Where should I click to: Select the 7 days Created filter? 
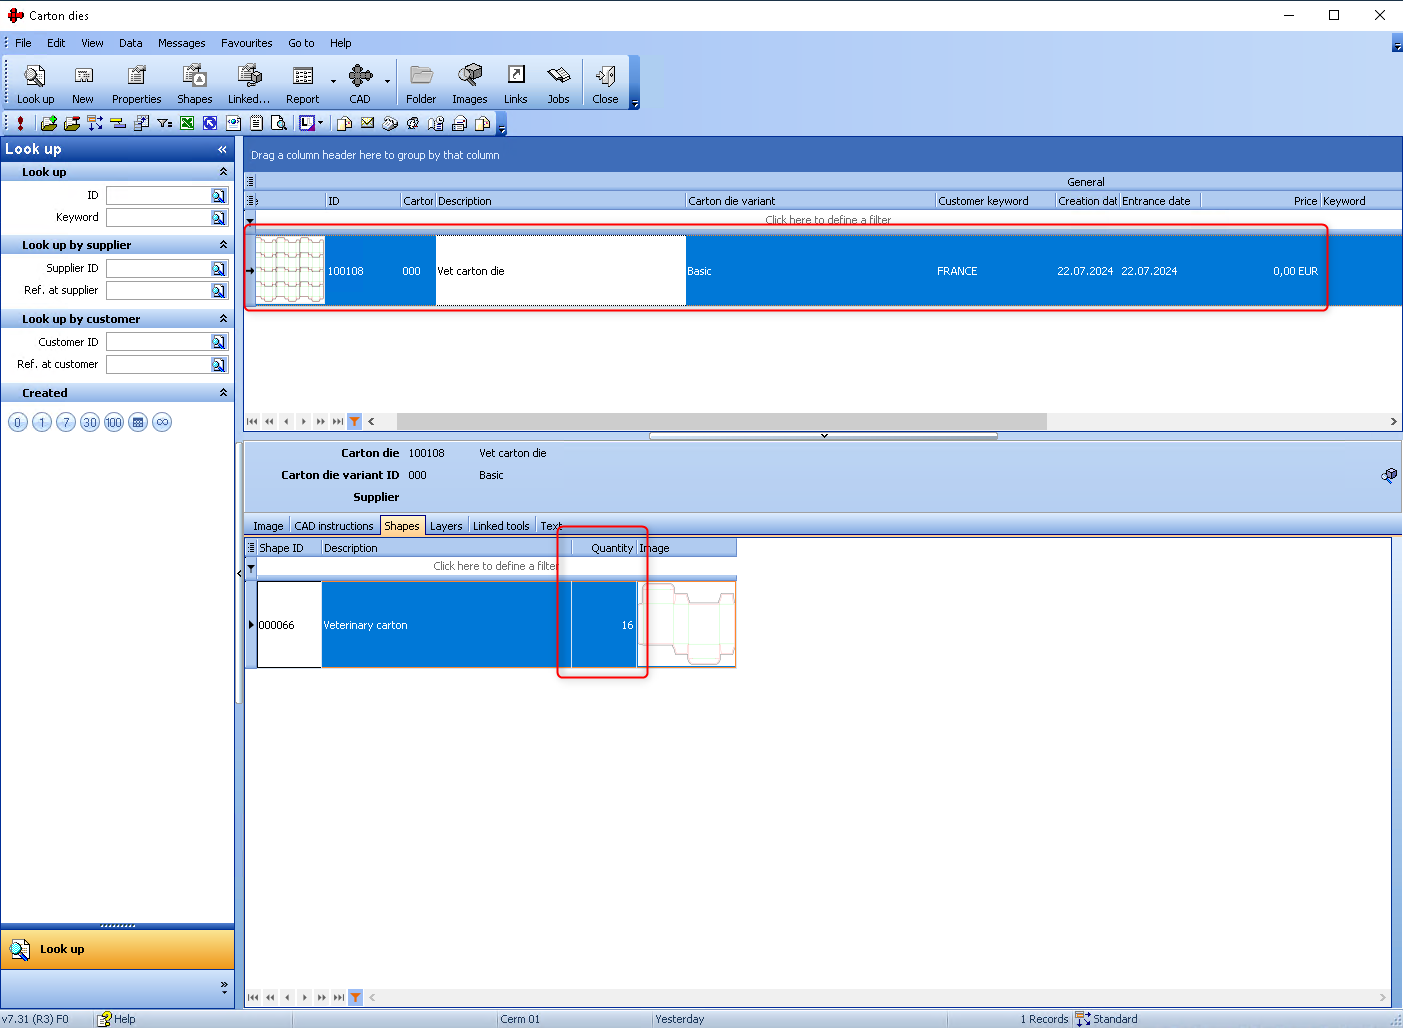click(x=66, y=422)
